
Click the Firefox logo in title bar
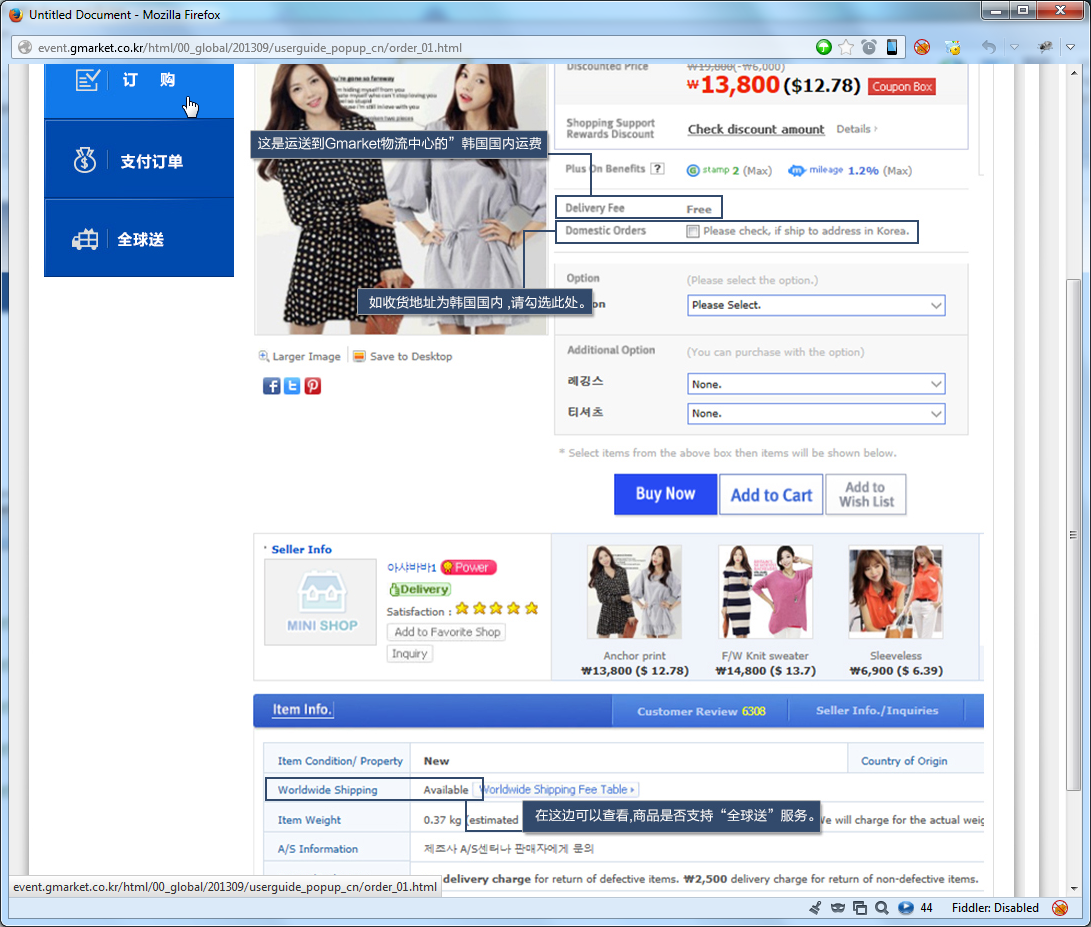tap(16, 15)
